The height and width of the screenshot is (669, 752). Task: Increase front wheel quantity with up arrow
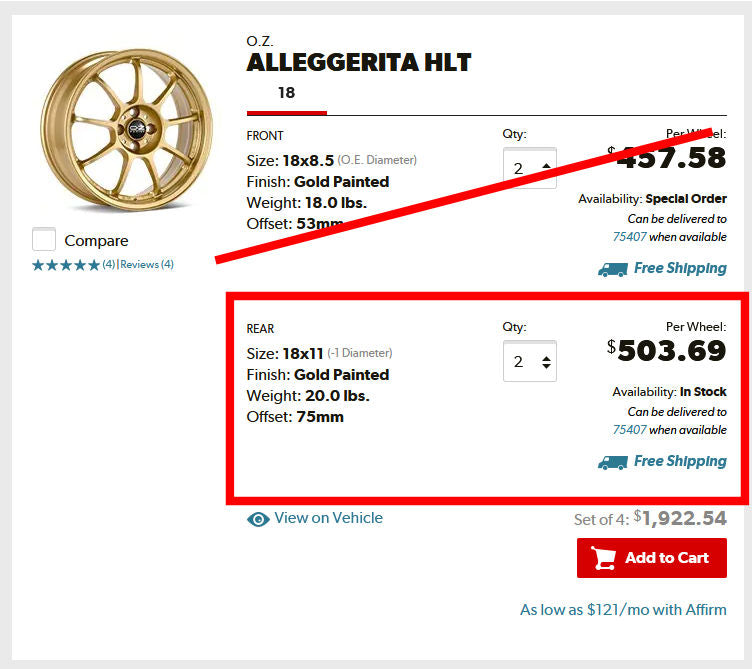pos(546,163)
